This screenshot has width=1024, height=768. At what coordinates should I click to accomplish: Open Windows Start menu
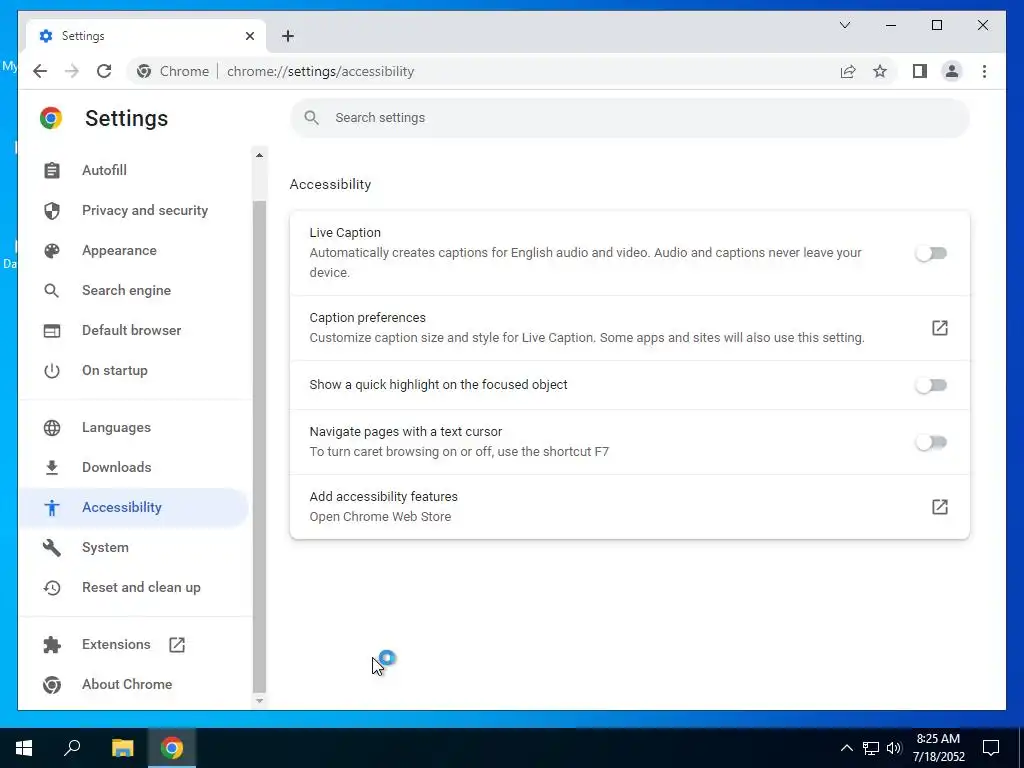click(x=24, y=748)
